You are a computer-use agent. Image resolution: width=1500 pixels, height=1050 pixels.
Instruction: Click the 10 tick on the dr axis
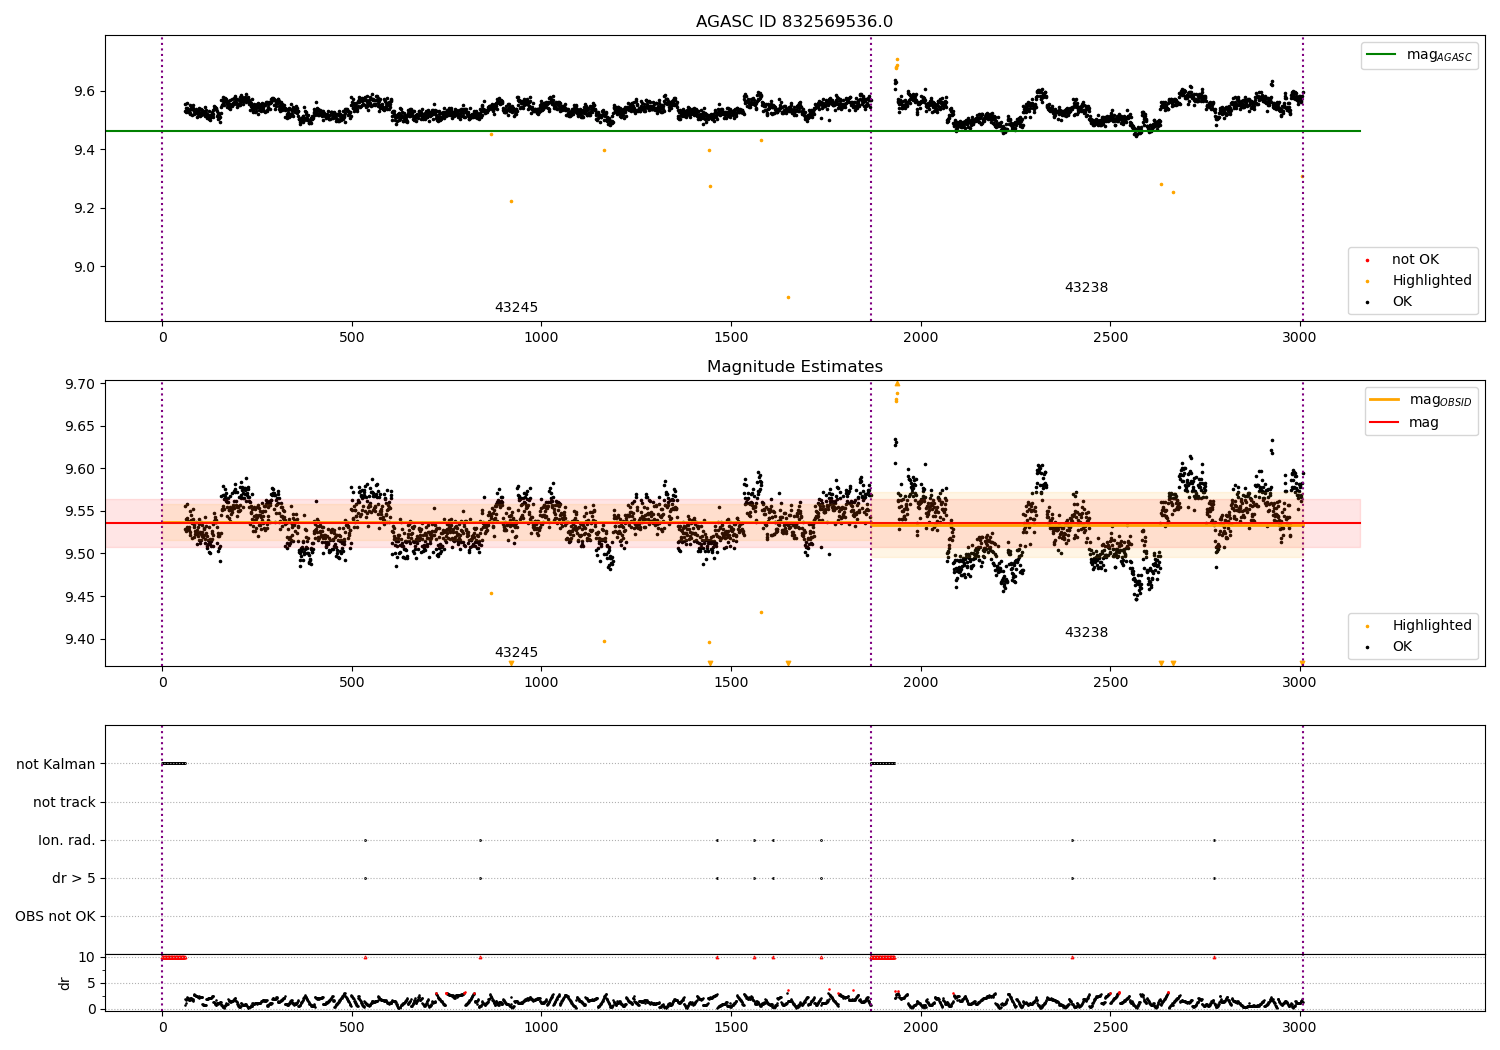(88, 957)
